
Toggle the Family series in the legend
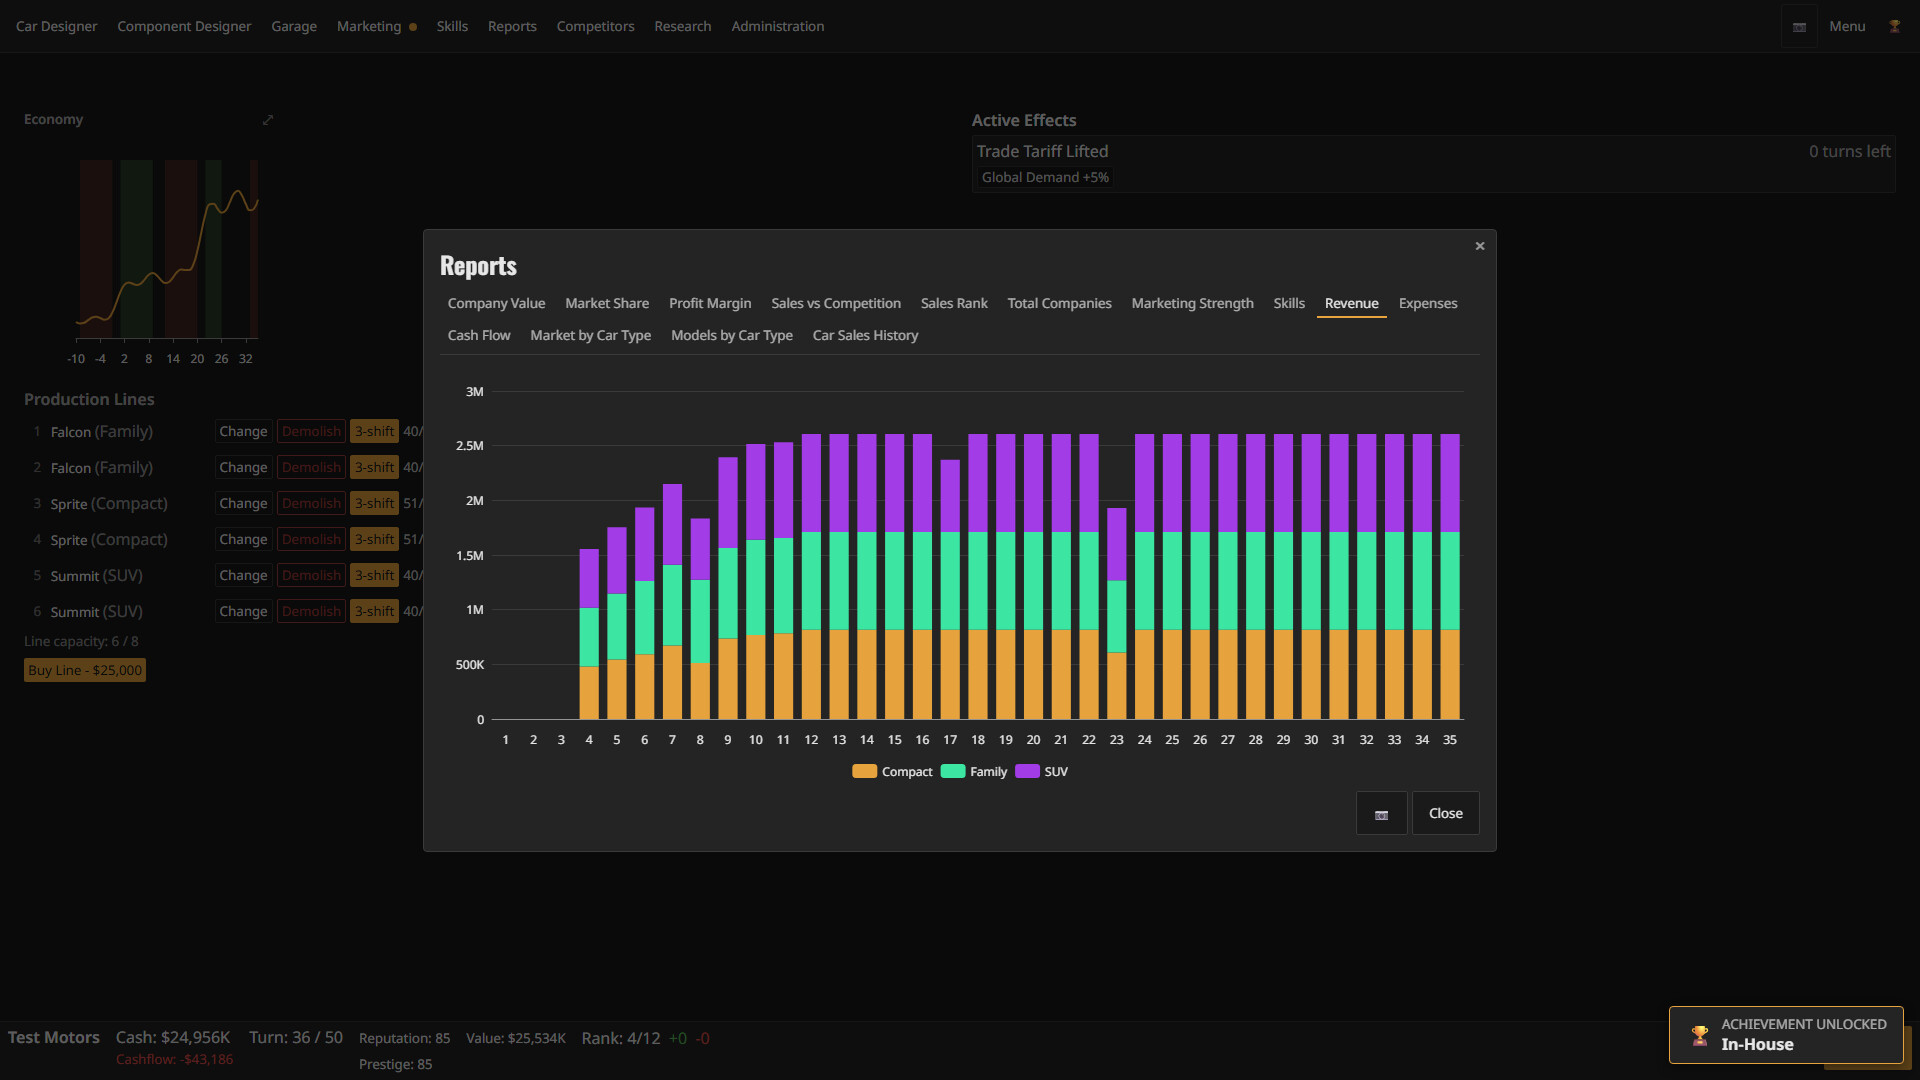(974, 771)
